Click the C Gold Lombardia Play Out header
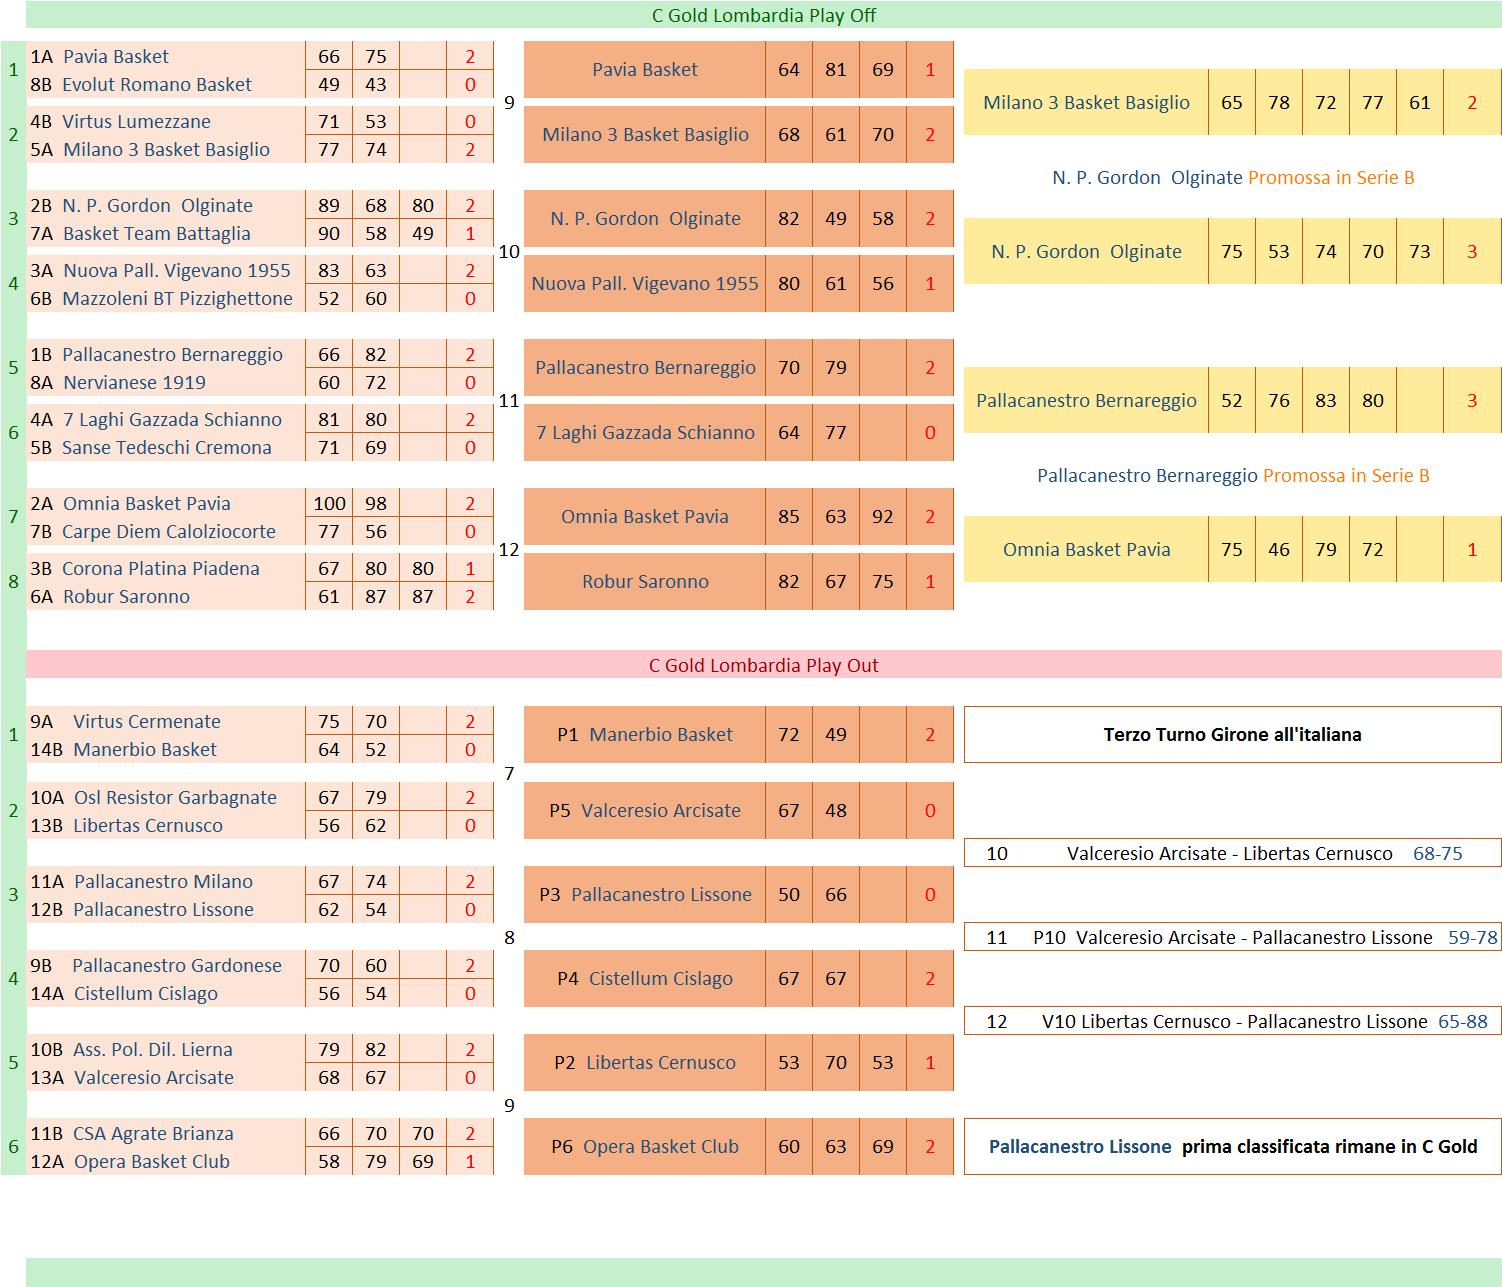The width and height of the screenshot is (1502, 1287). tap(763, 665)
